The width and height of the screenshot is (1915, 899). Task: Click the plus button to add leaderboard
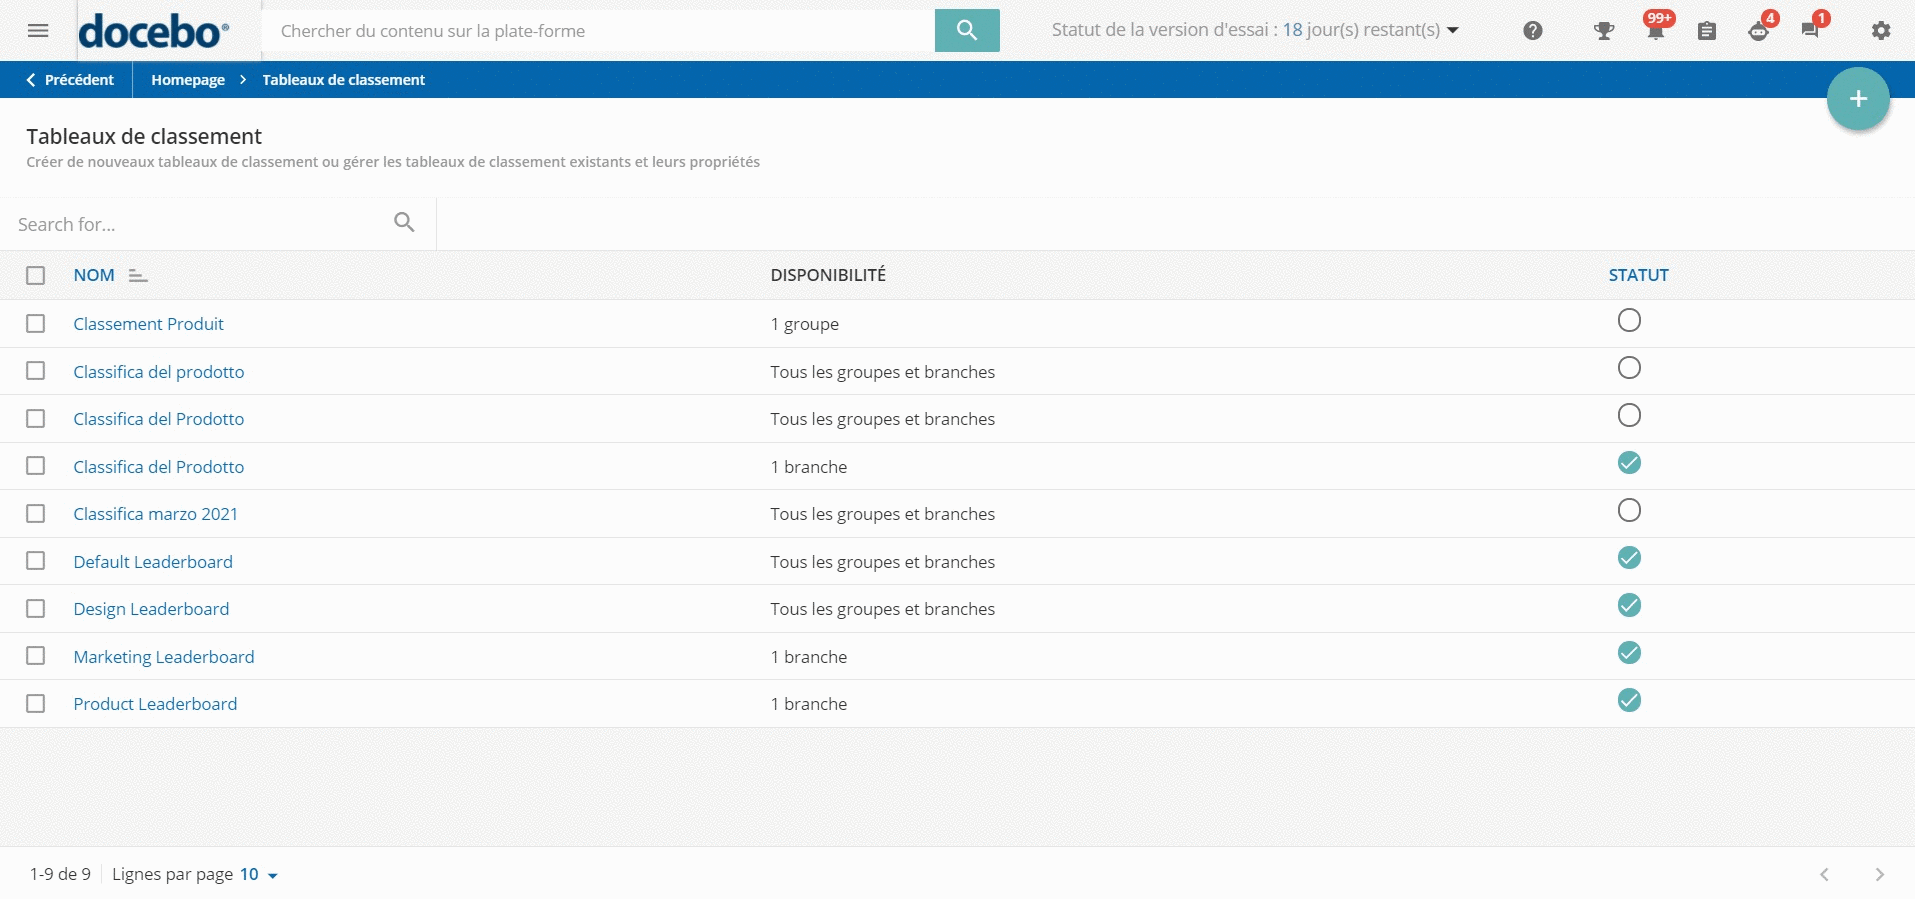click(1857, 99)
